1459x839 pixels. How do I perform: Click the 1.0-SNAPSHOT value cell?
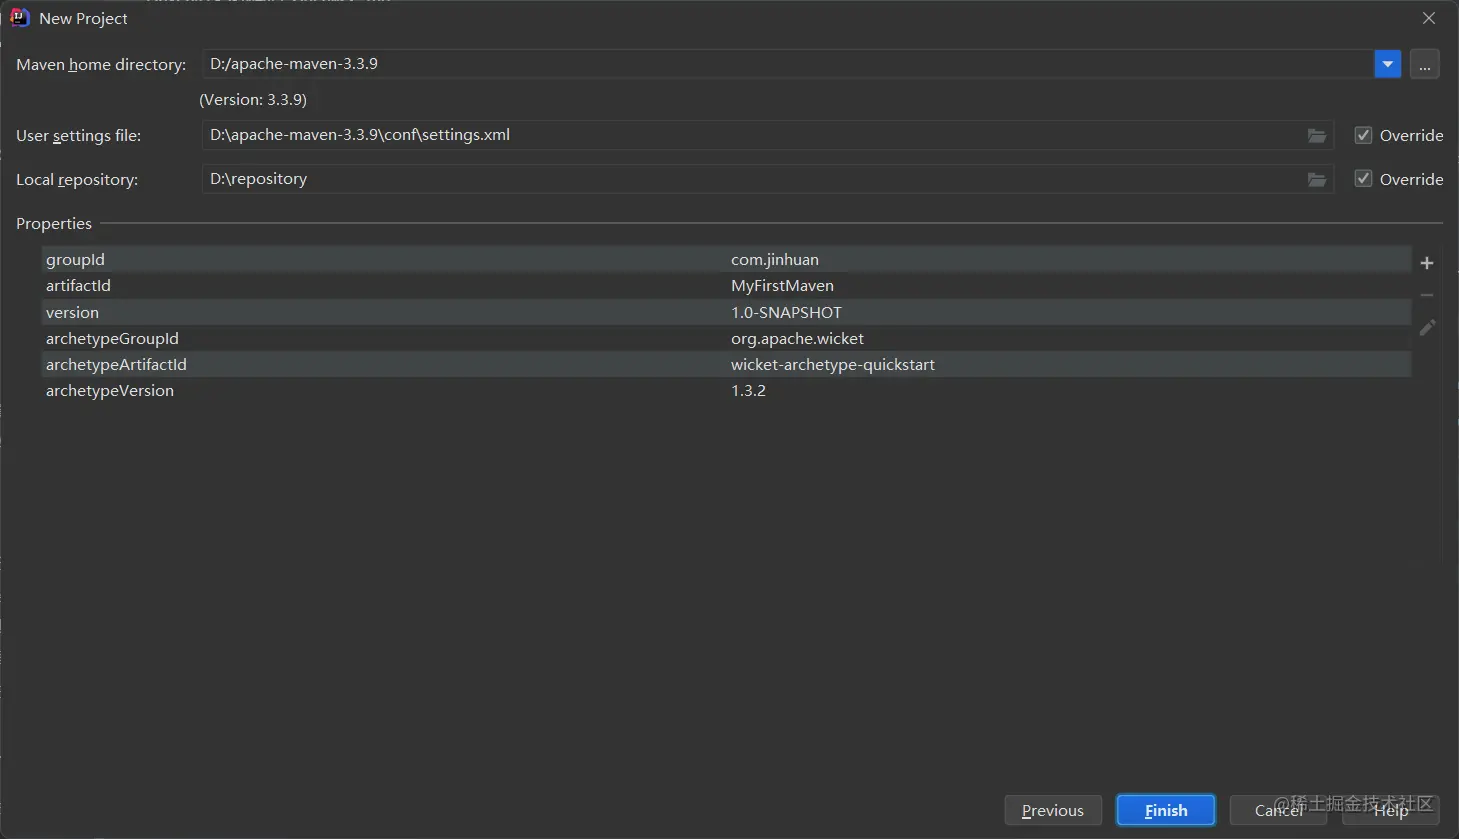[1068, 312]
